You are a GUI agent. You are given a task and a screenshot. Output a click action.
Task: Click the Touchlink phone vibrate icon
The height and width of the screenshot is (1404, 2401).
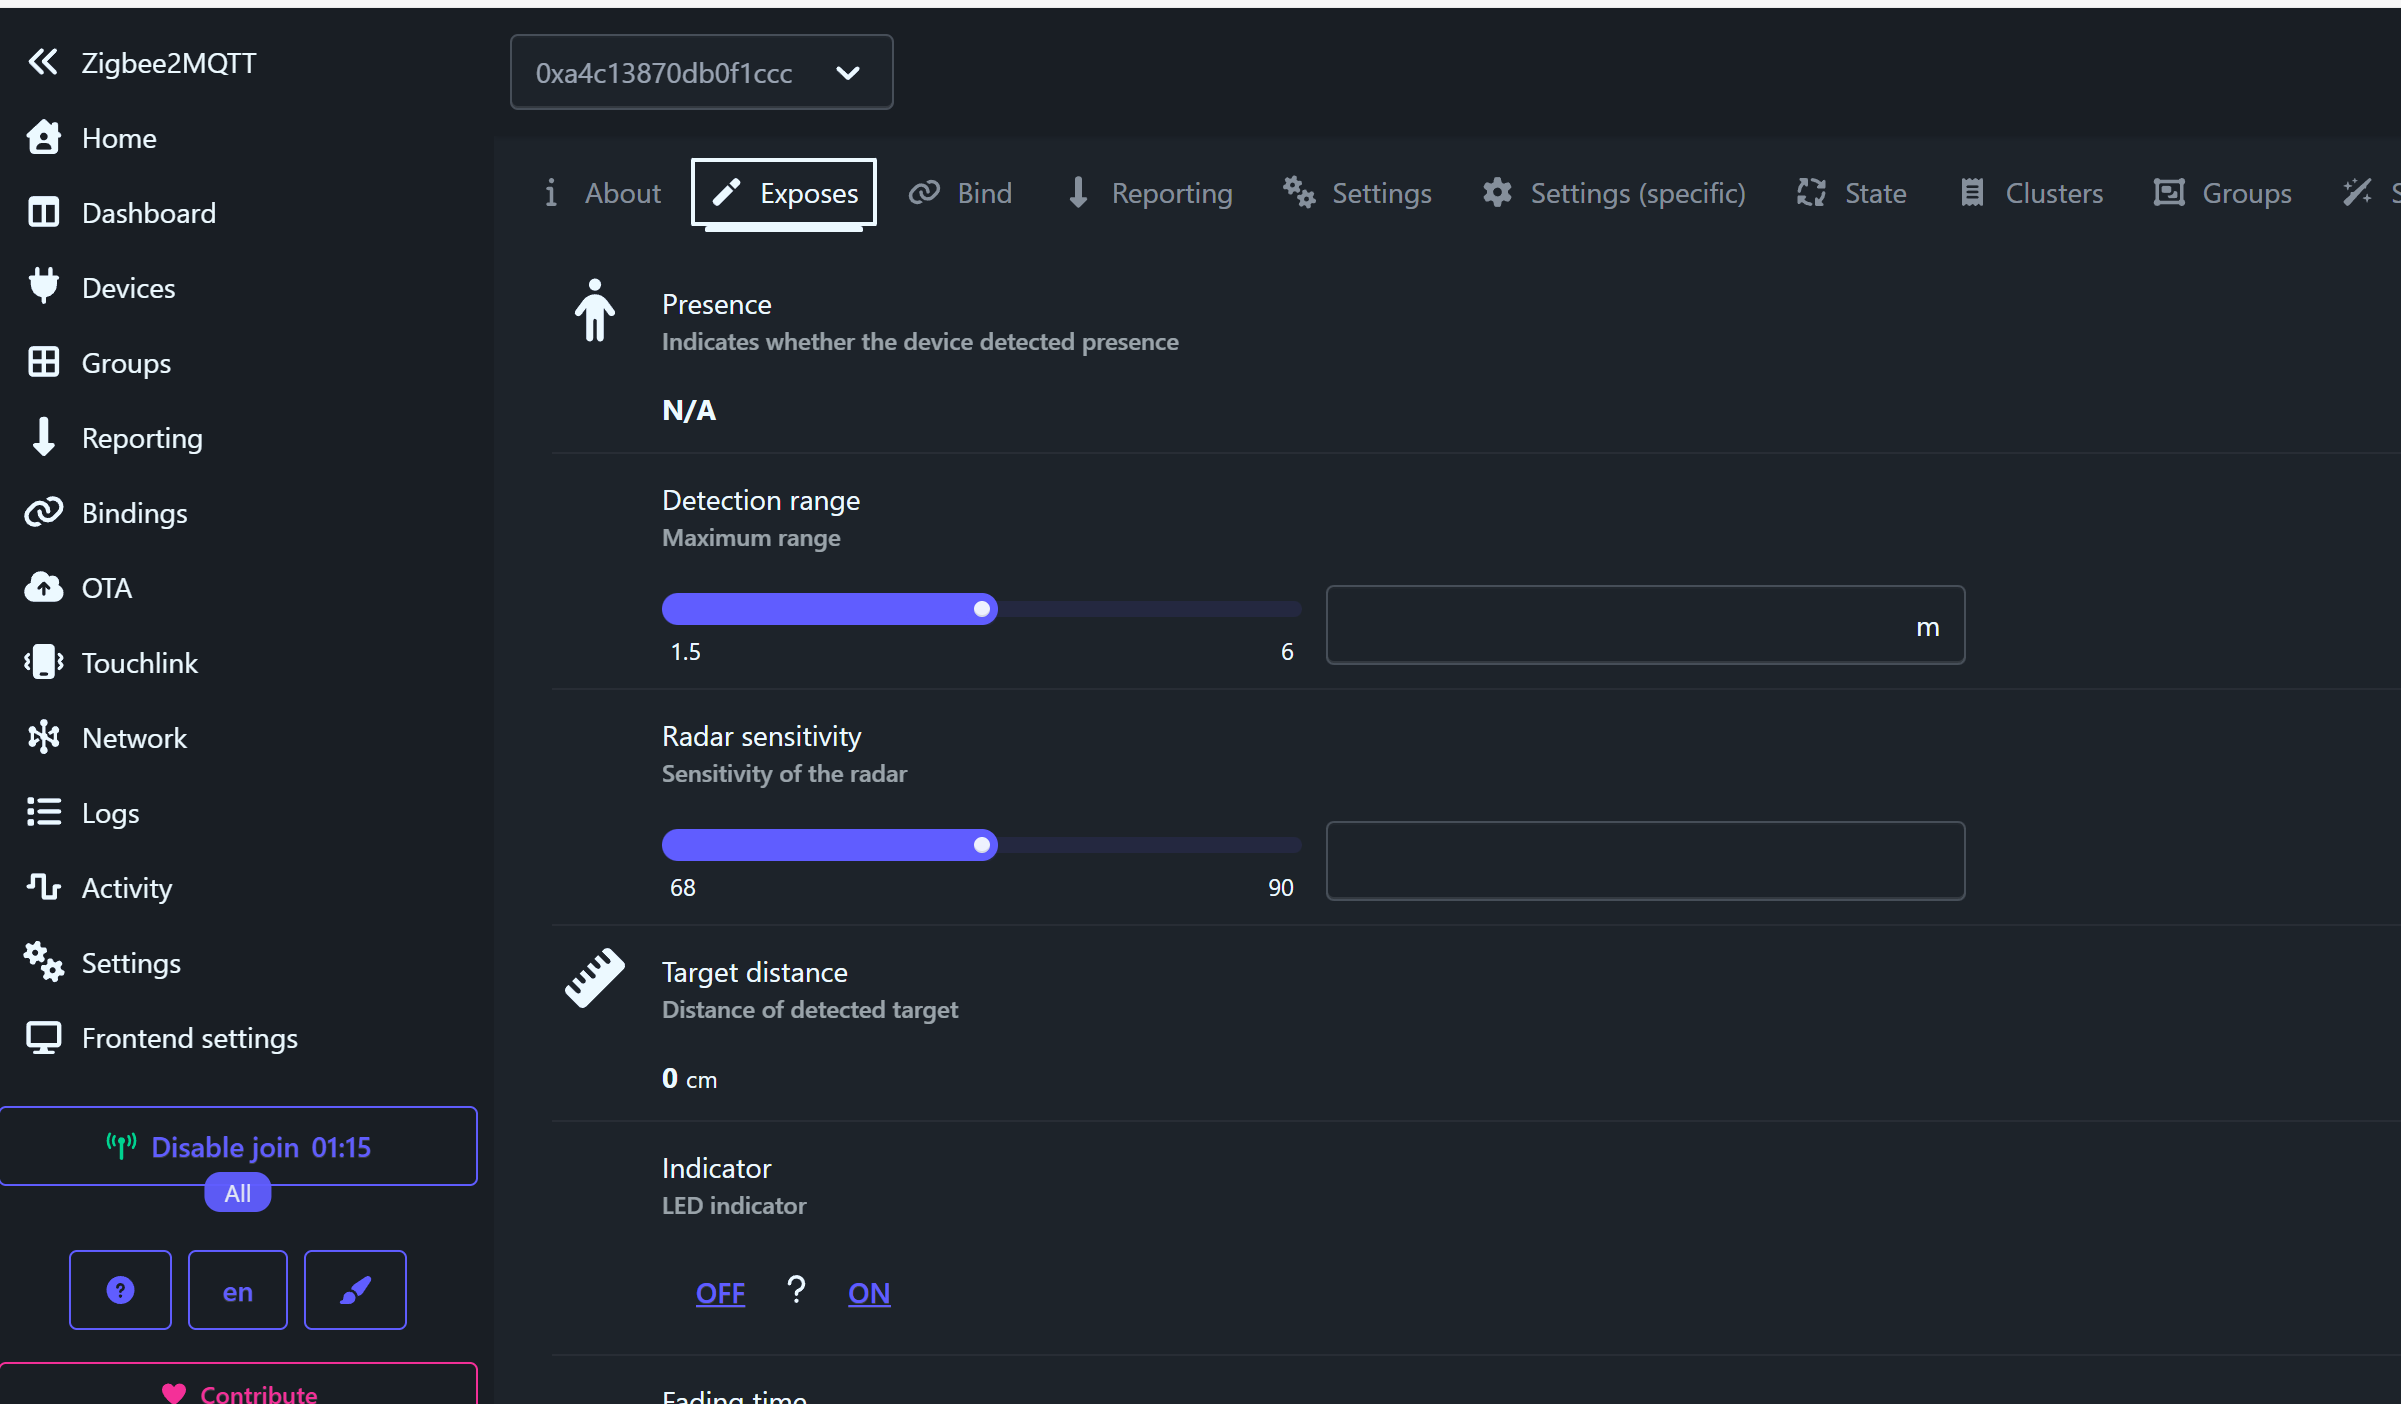[43, 662]
